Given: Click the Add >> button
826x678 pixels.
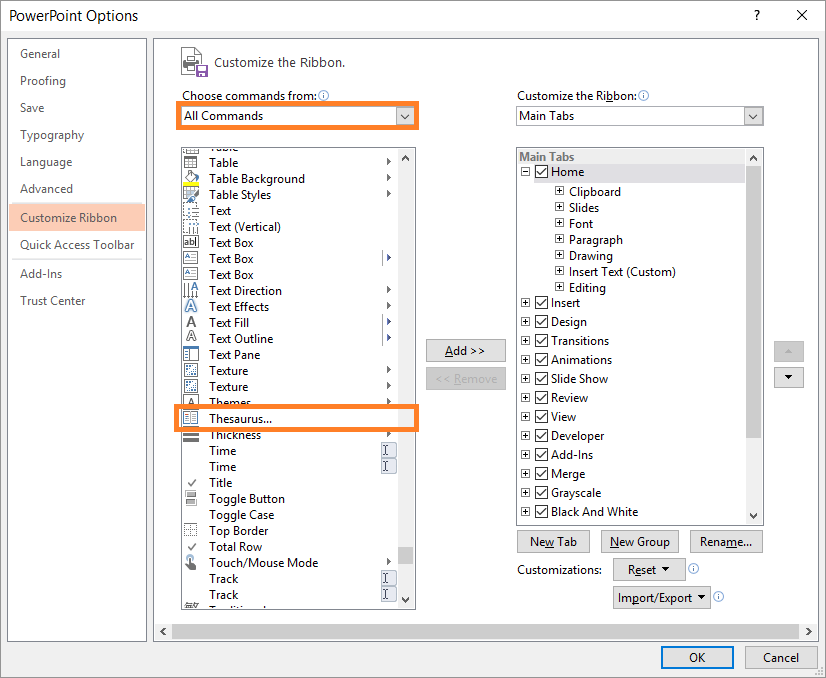Looking at the screenshot, I should (x=465, y=351).
